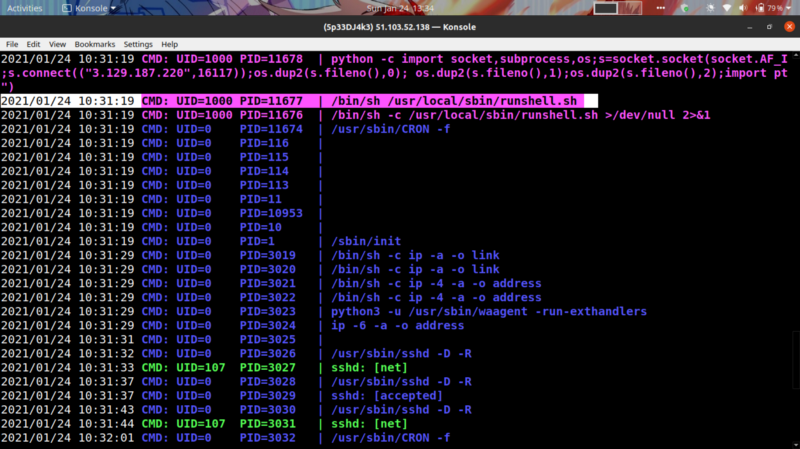The image size is (800, 449).
Task: Close the Konsole window
Action: point(789,27)
